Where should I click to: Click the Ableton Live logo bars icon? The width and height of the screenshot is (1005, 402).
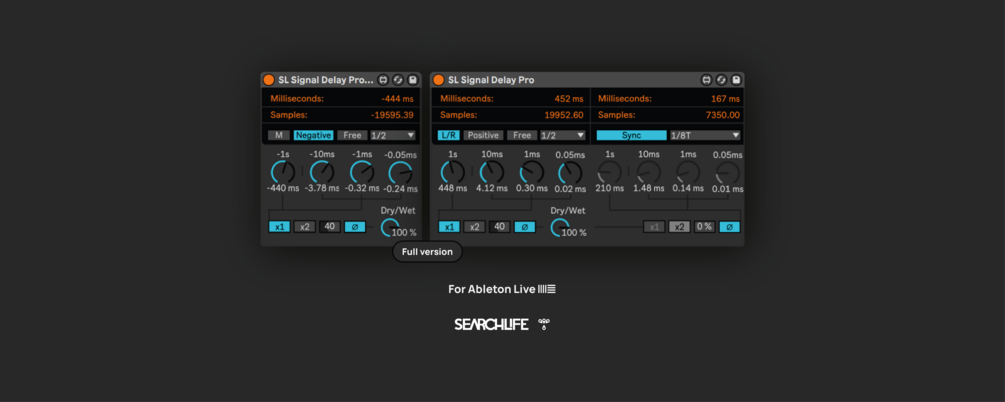coord(547,289)
